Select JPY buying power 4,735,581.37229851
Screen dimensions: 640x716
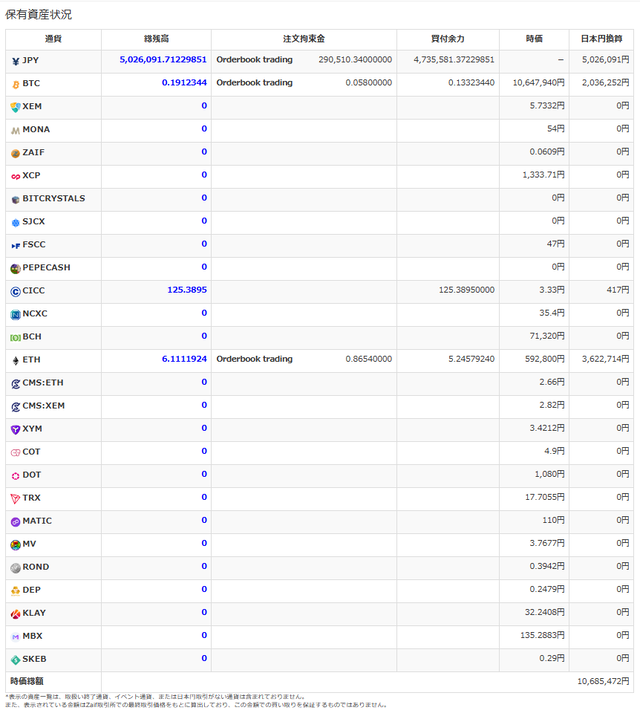coord(454,60)
